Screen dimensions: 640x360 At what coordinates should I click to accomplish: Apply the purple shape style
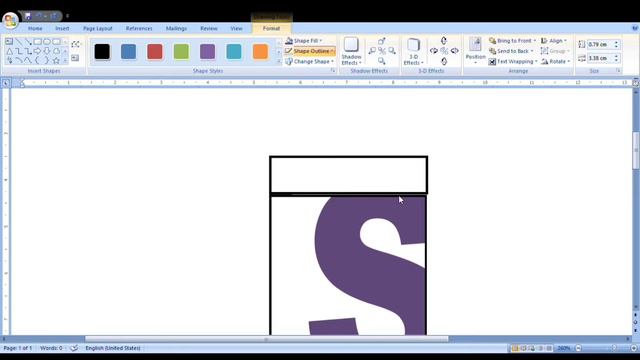207,52
